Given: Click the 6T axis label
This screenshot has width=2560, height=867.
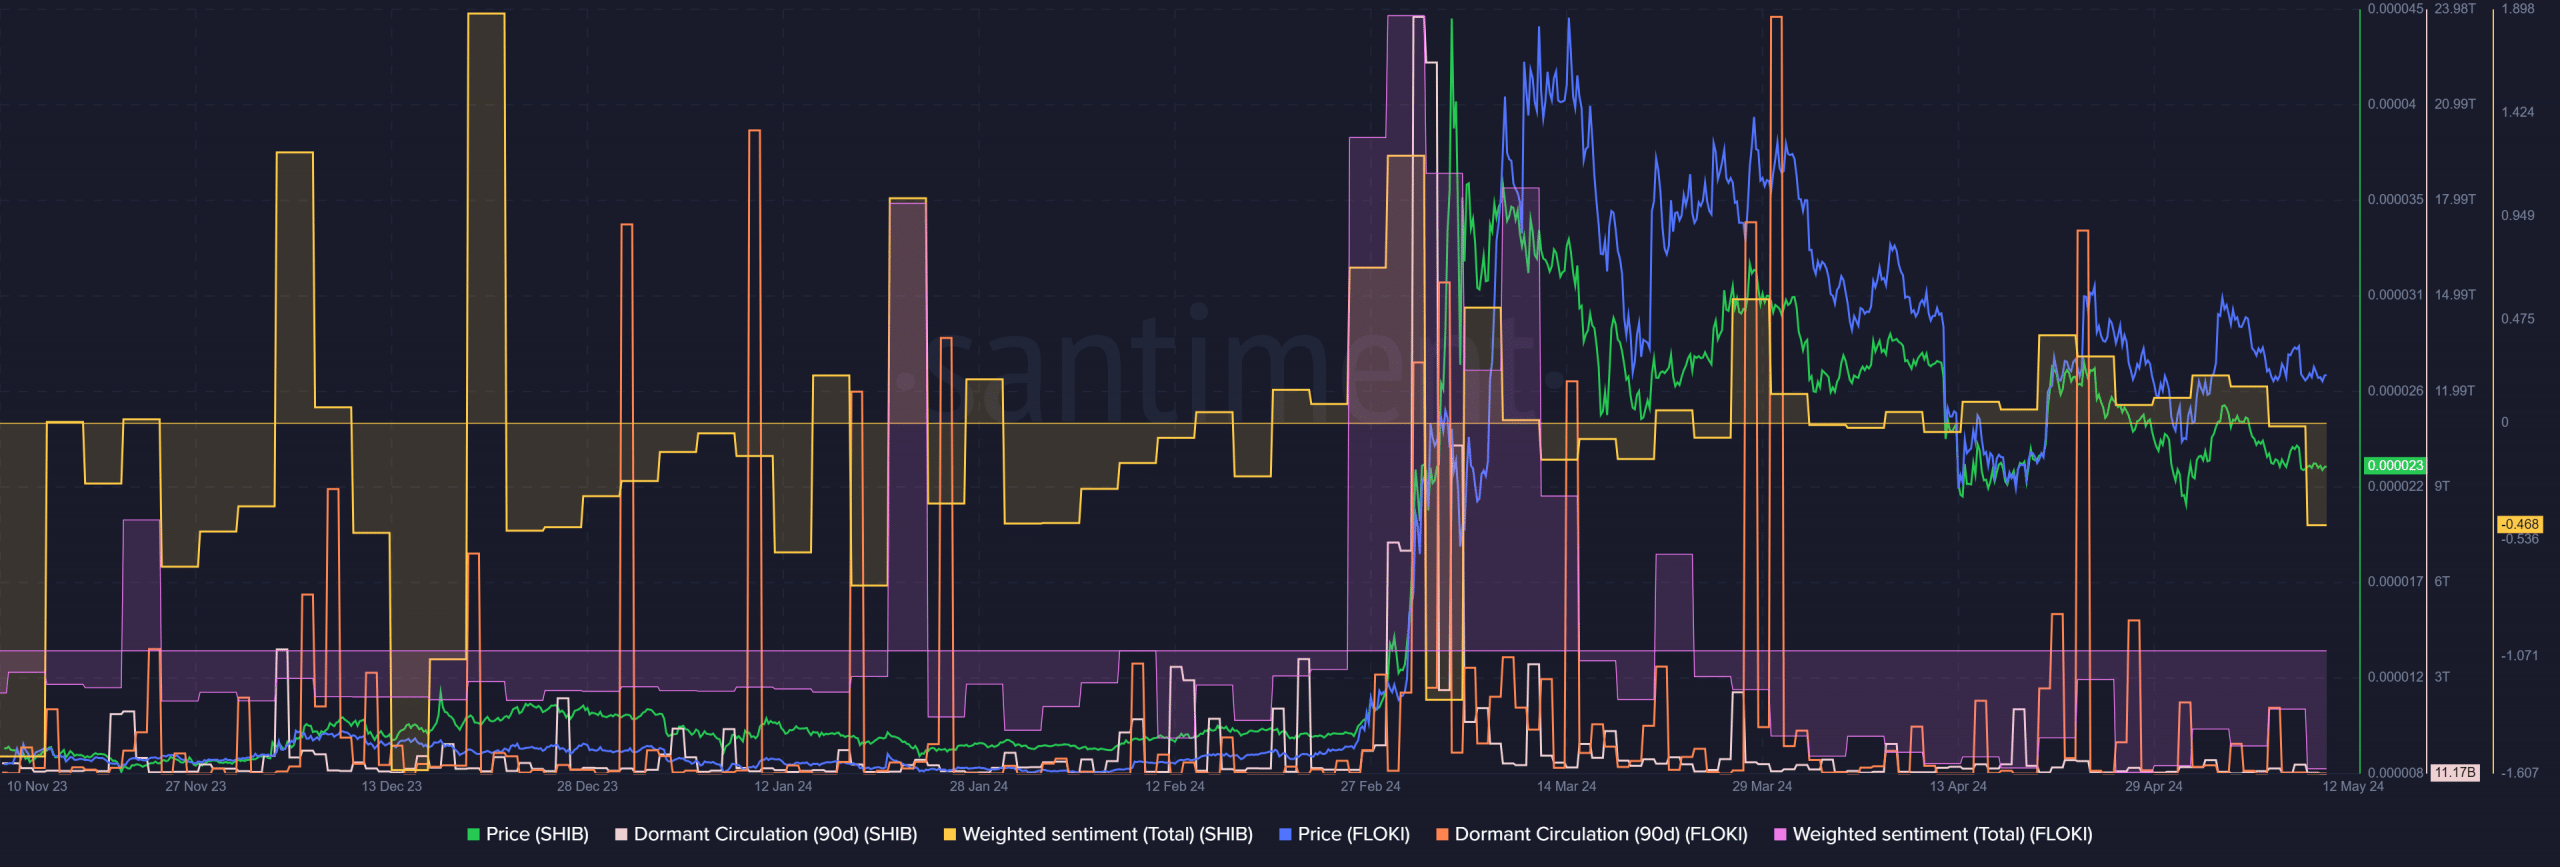Looking at the screenshot, I should coord(2442,582).
